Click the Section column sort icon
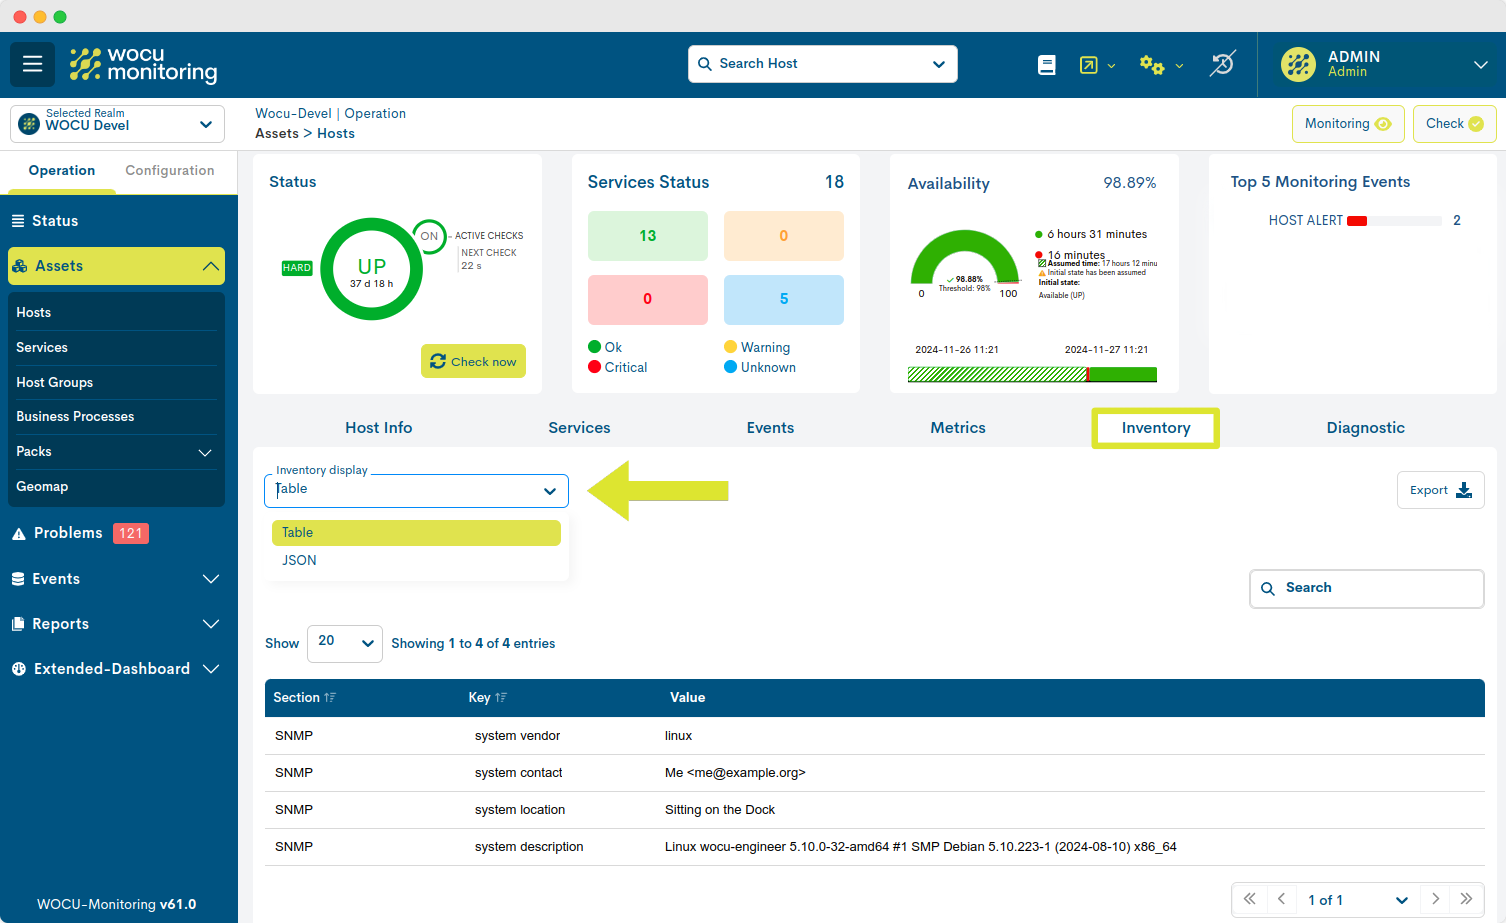Viewport: 1506px width, 923px height. [x=330, y=698]
